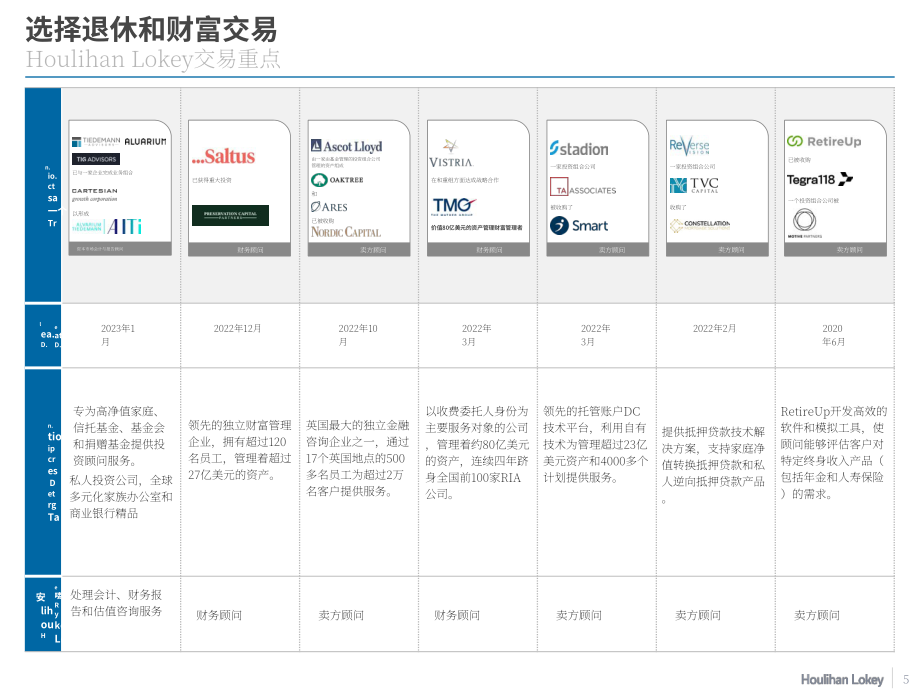This screenshot has width=920, height=690.
Task: Click the description starting 英国最大的独立金融
Action: (357, 458)
